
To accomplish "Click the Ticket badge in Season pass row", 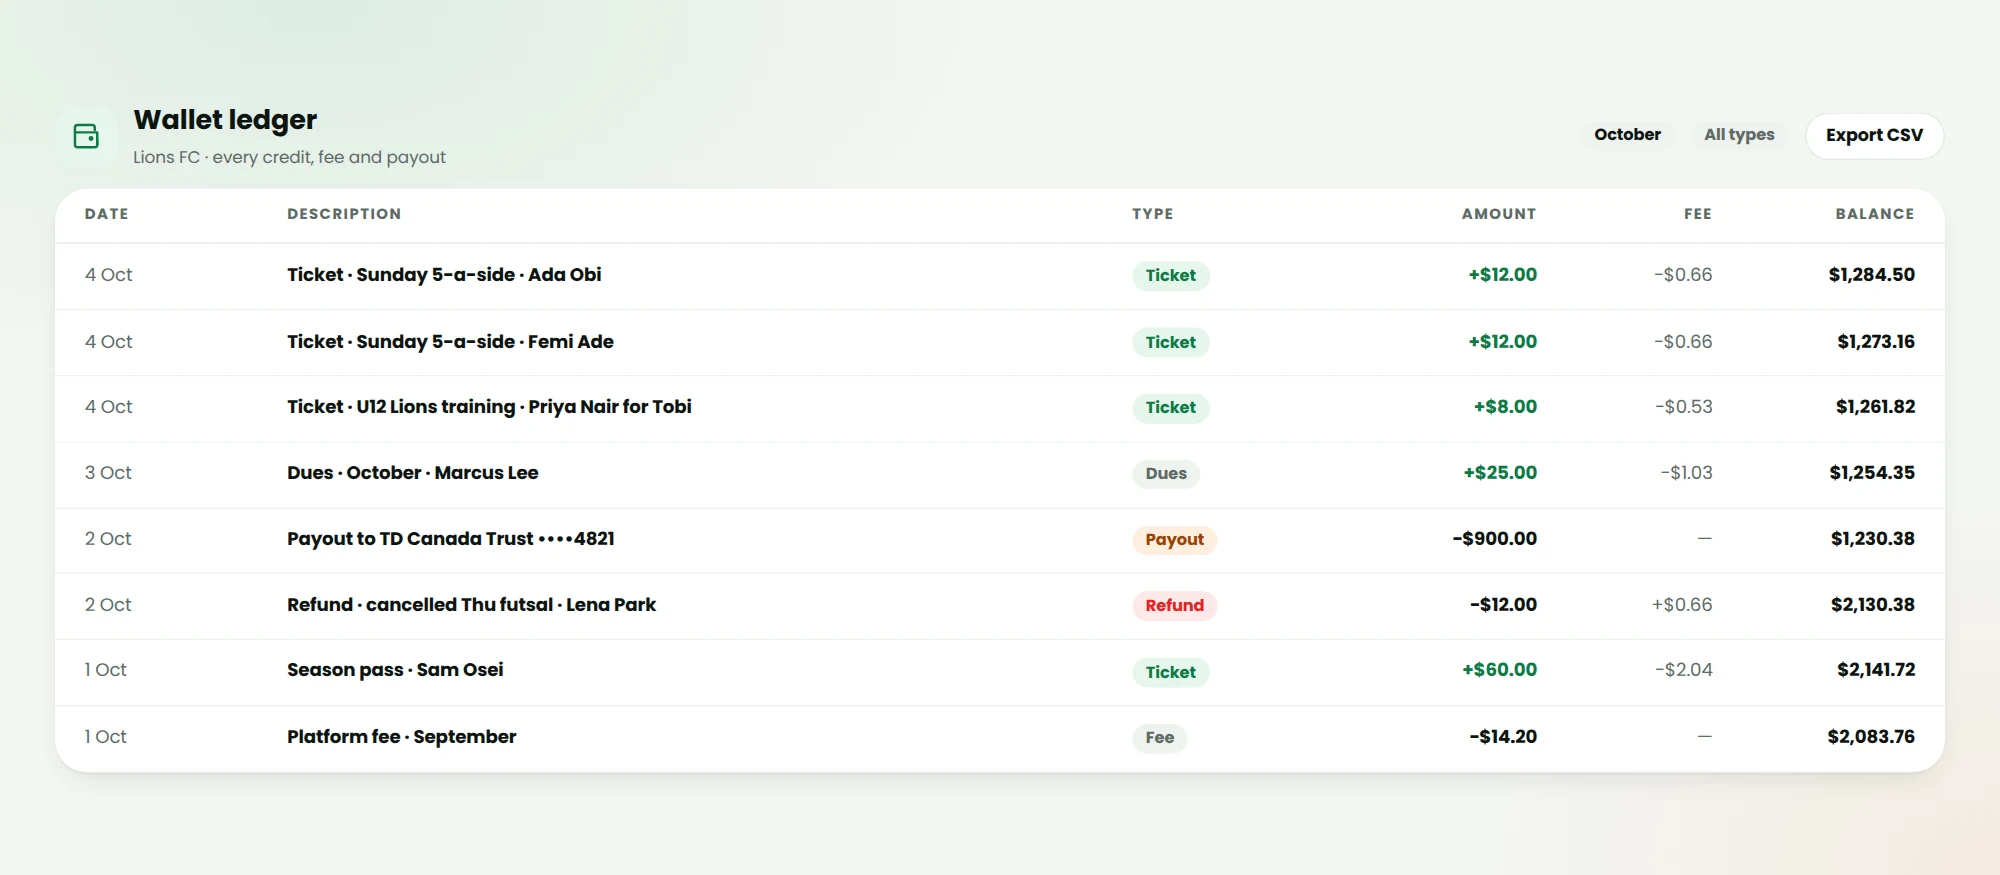I will point(1170,672).
